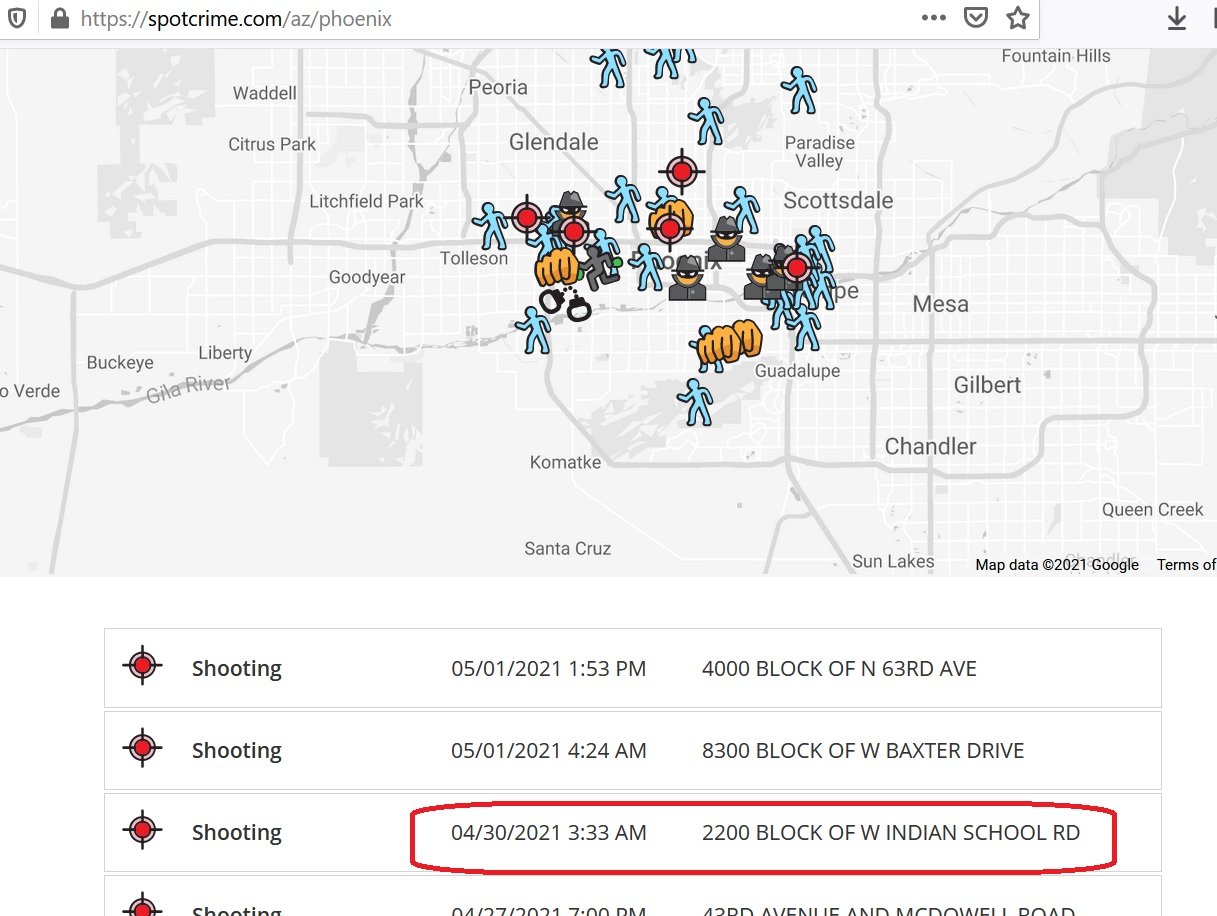The width and height of the screenshot is (1217, 916).
Task: Open the page actions three-dot menu
Action: [933, 18]
